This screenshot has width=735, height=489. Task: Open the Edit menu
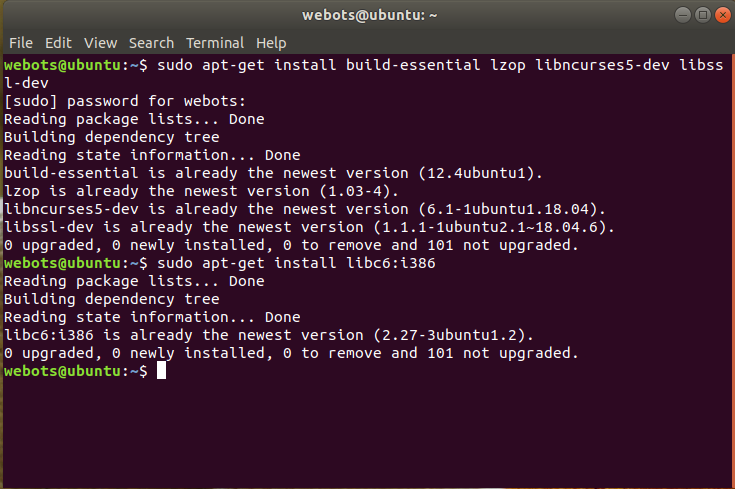[x=58, y=43]
